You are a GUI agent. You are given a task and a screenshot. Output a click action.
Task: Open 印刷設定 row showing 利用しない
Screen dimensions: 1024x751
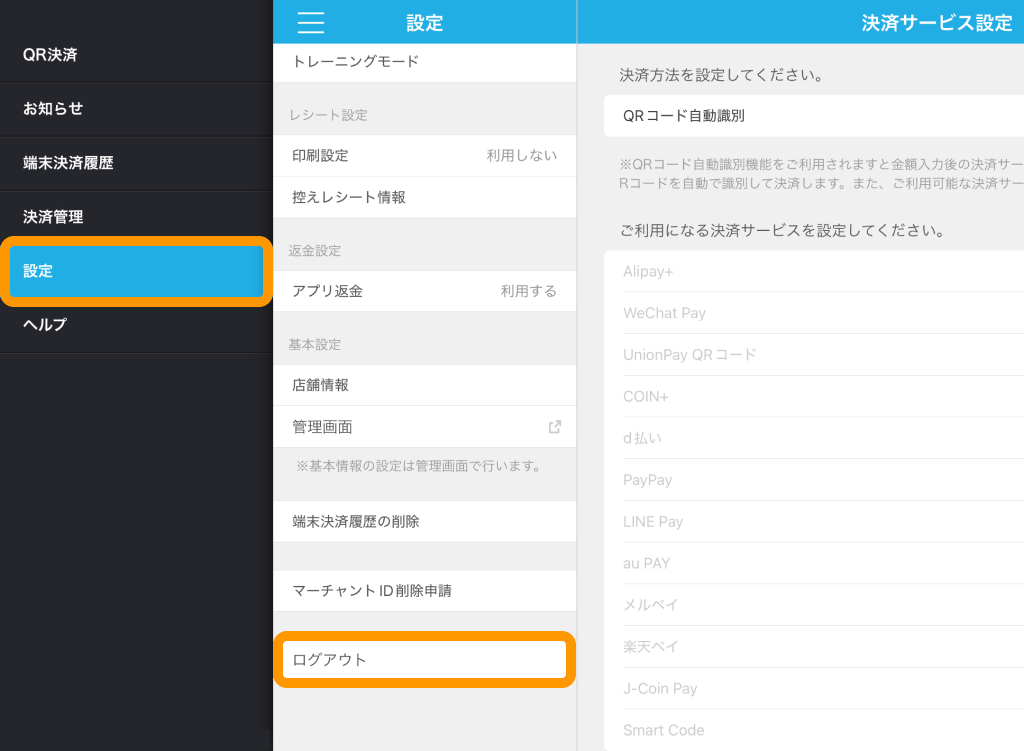pyautogui.click(x=424, y=156)
